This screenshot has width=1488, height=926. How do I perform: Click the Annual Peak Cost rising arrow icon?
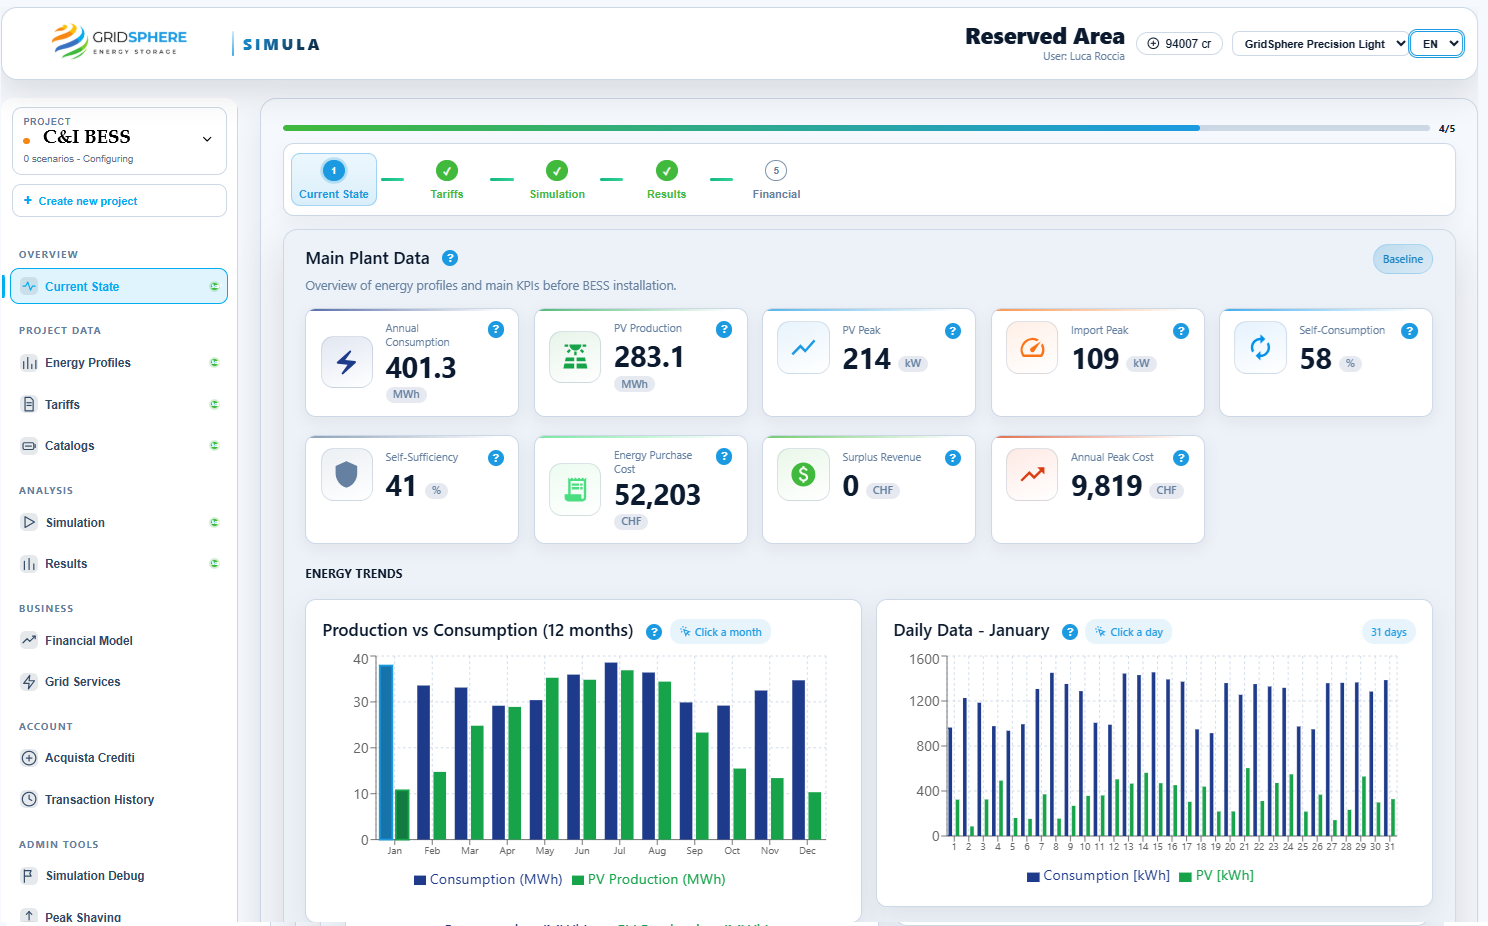[1032, 475]
